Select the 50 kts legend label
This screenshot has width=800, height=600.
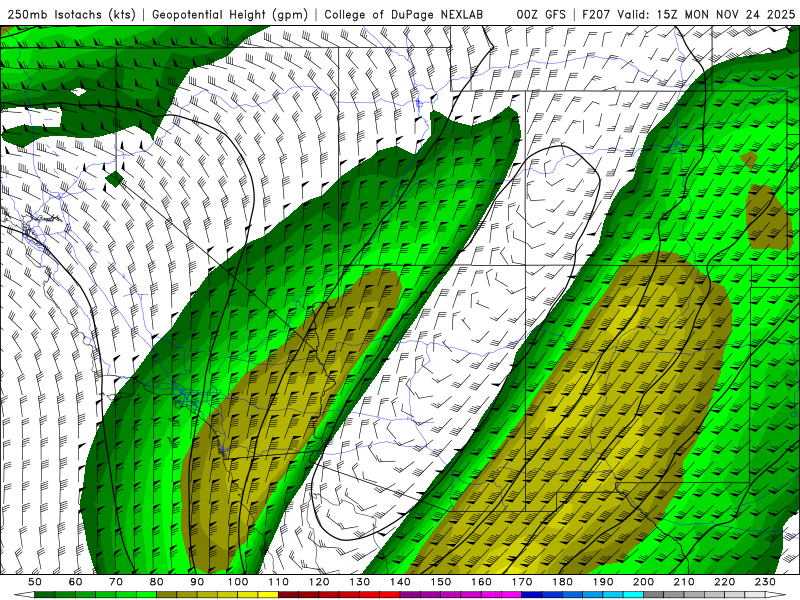[35, 582]
